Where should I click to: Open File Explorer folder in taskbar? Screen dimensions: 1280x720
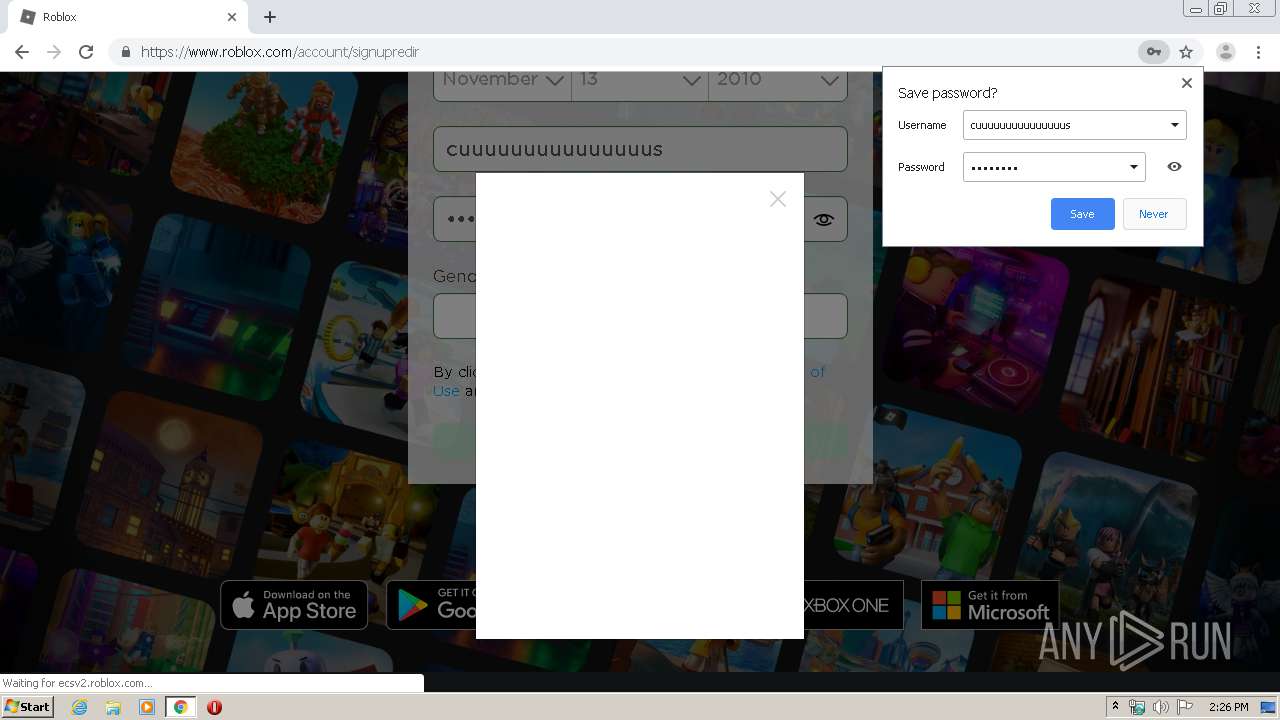point(113,707)
